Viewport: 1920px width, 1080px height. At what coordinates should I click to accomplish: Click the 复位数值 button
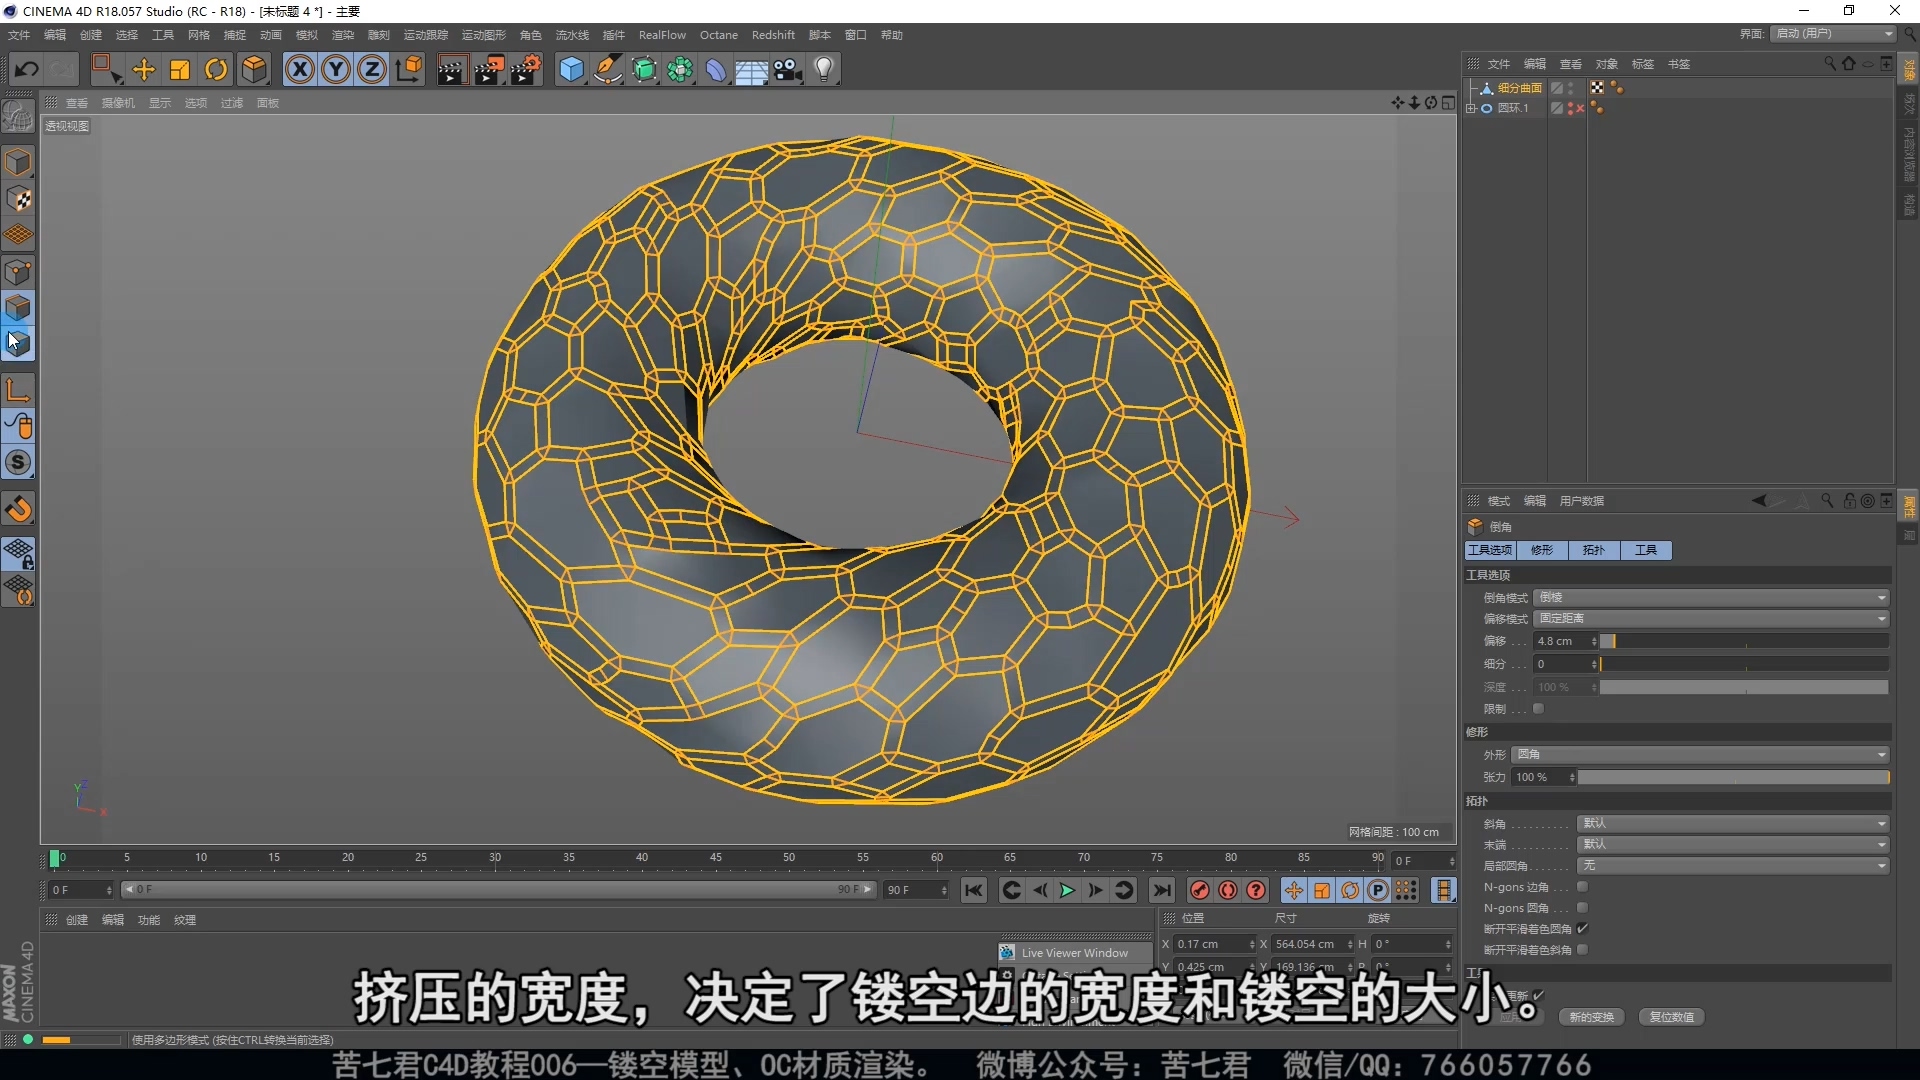1671,1017
